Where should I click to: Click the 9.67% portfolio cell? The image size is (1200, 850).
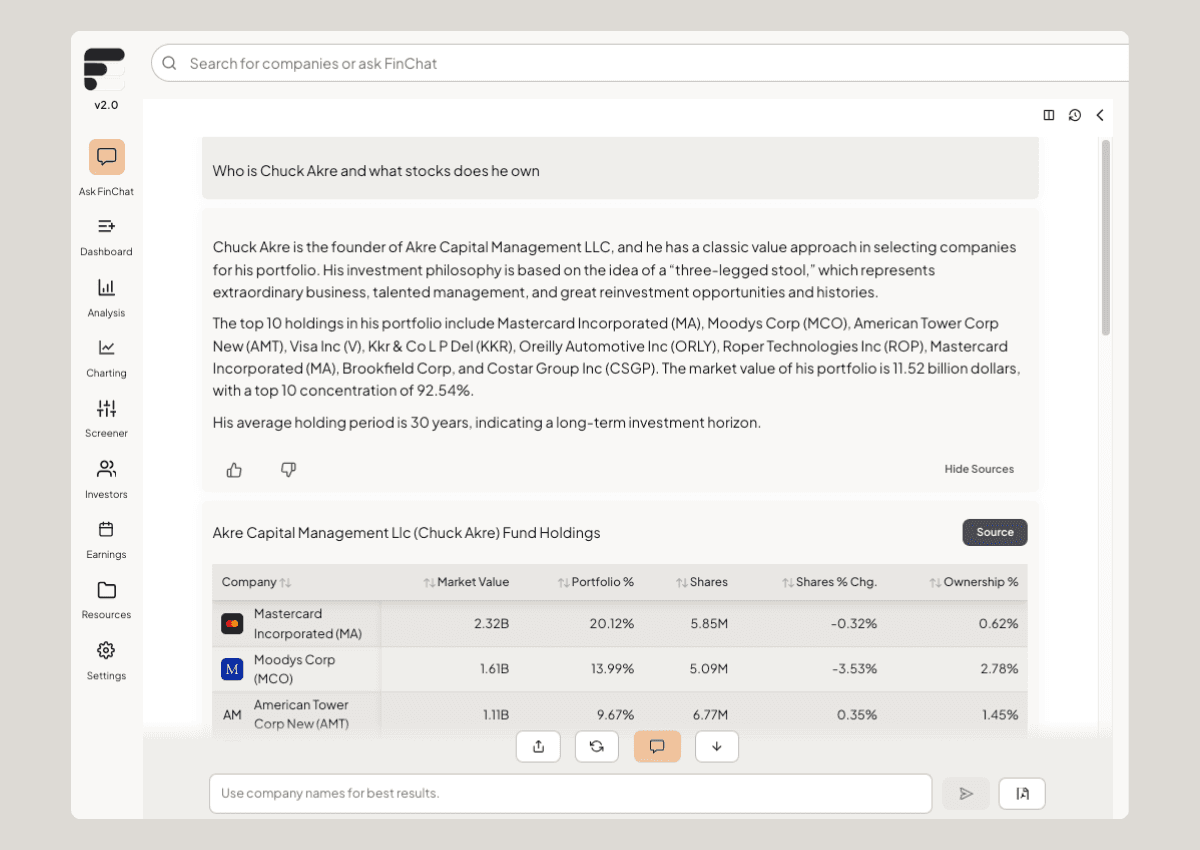pyautogui.click(x=616, y=715)
